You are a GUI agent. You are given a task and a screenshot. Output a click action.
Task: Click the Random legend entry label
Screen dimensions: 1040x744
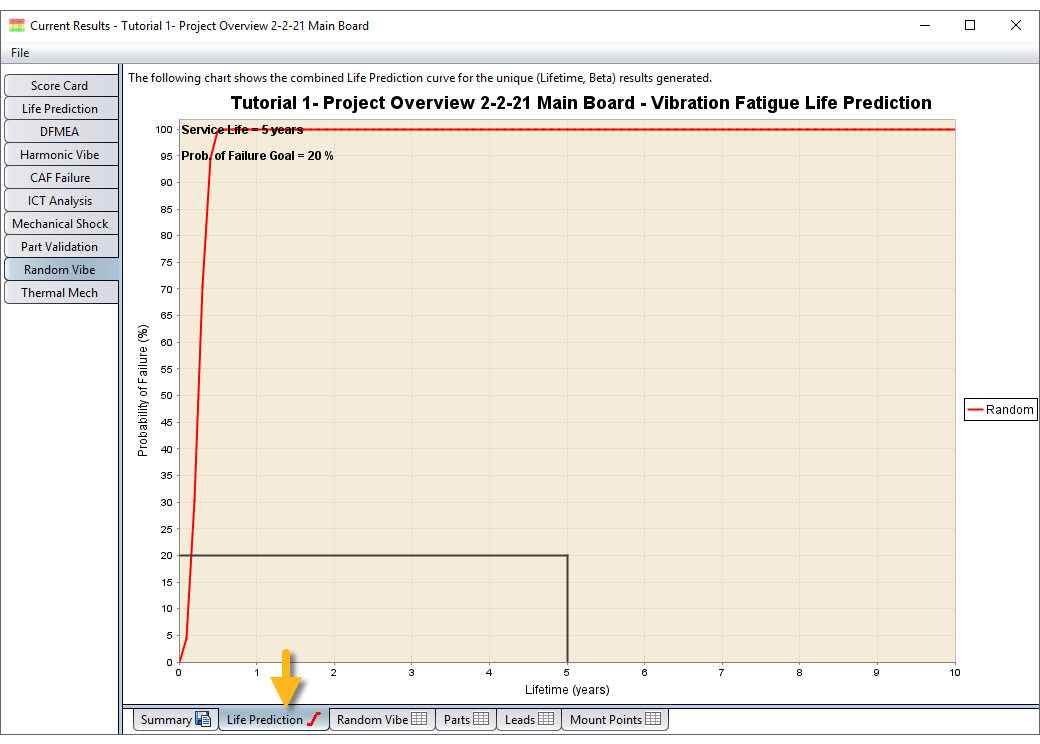tap(1009, 410)
